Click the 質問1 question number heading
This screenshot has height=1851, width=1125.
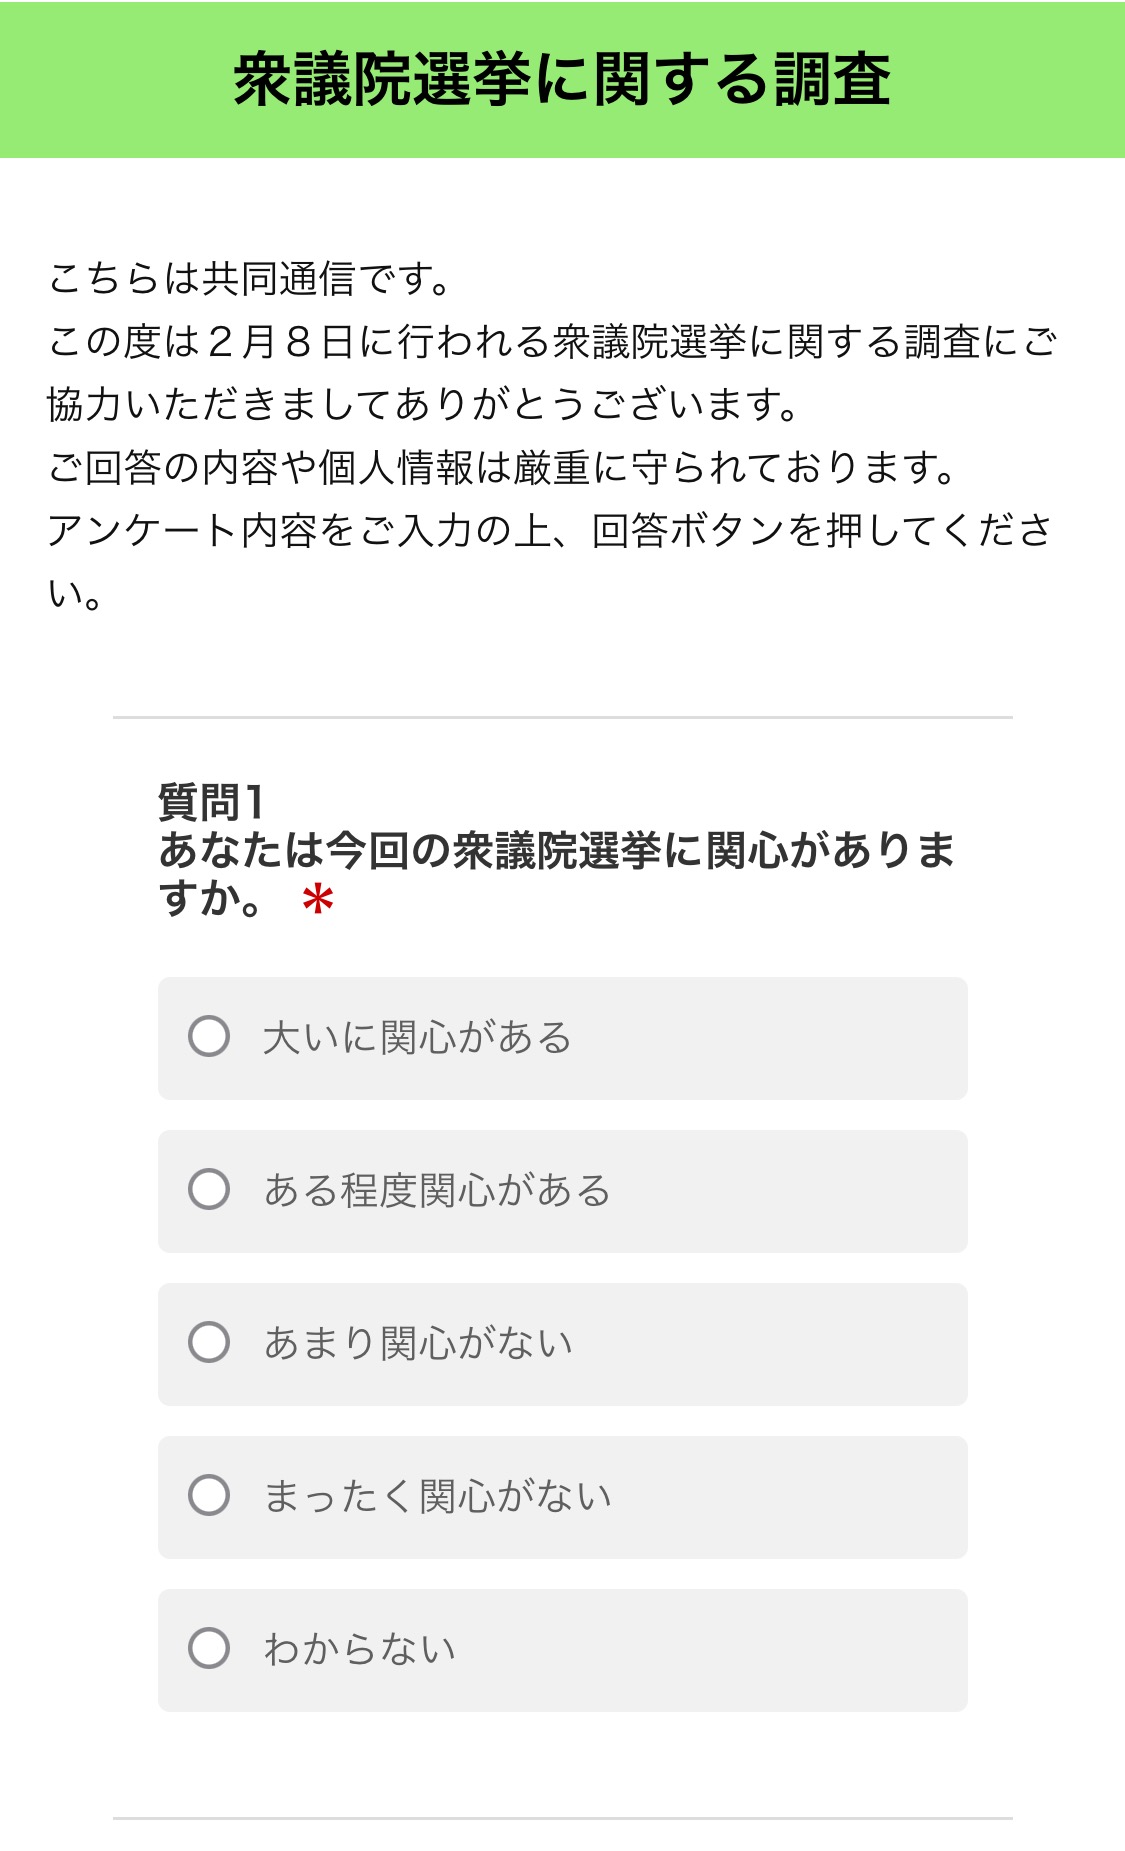click(211, 802)
